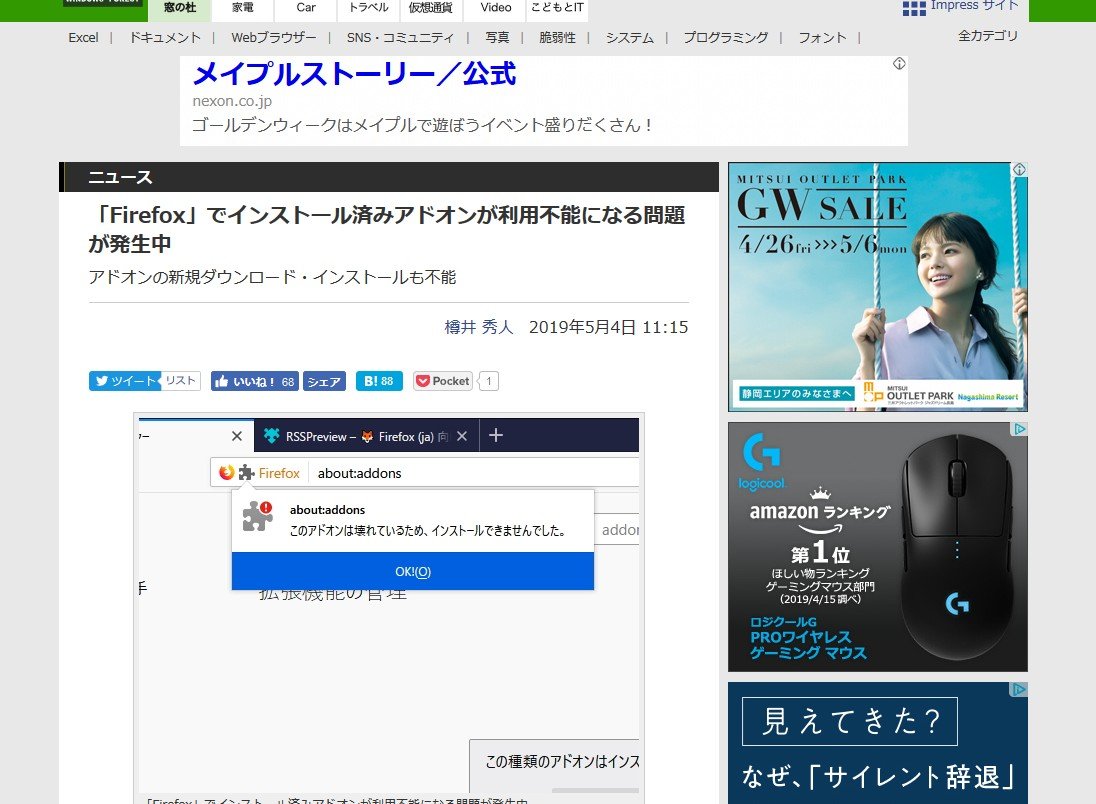
Task: Open the 窓の杜 site tab
Action: [x=179, y=8]
